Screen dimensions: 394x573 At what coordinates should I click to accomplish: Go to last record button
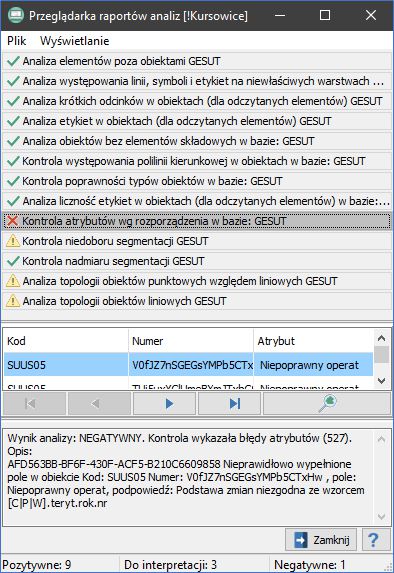tap(230, 404)
